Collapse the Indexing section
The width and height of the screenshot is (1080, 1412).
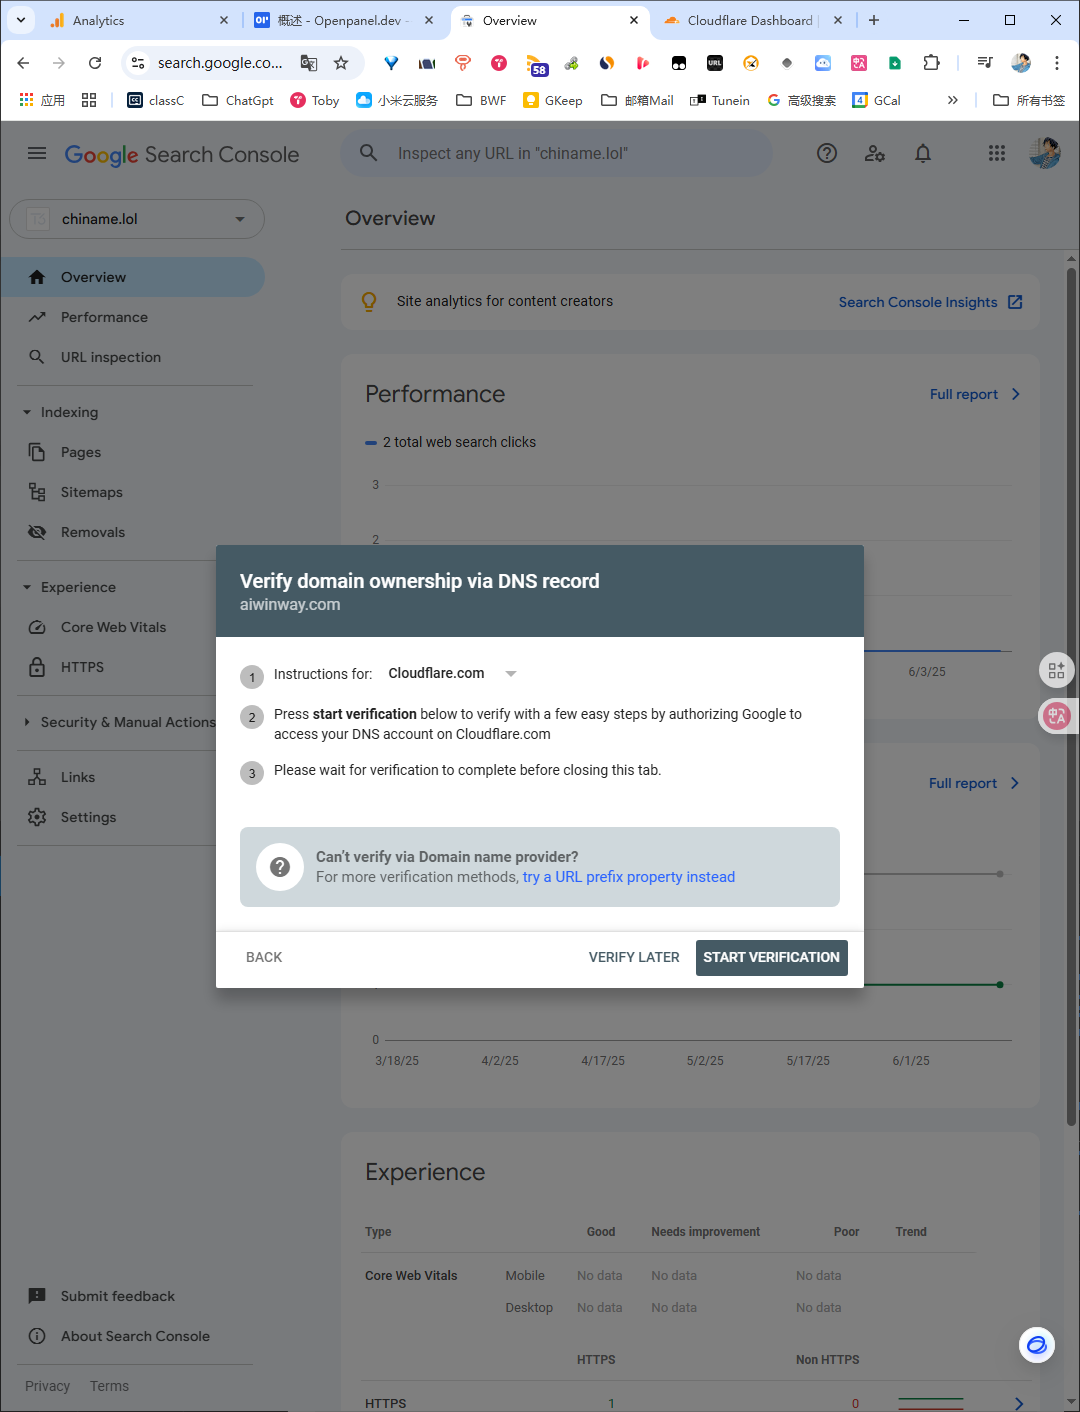pyautogui.click(x=27, y=412)
